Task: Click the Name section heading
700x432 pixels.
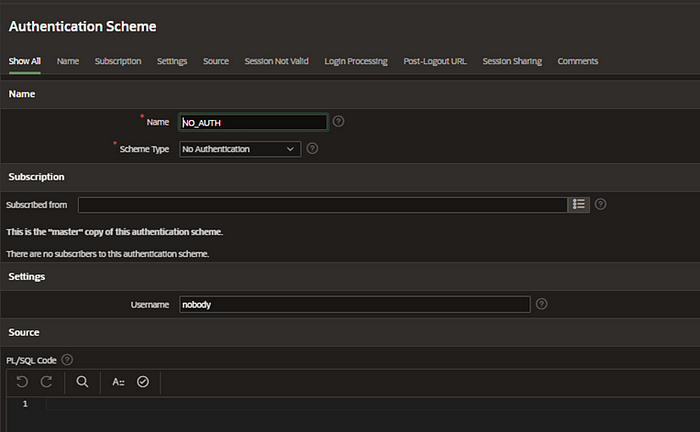Action: 22,94
